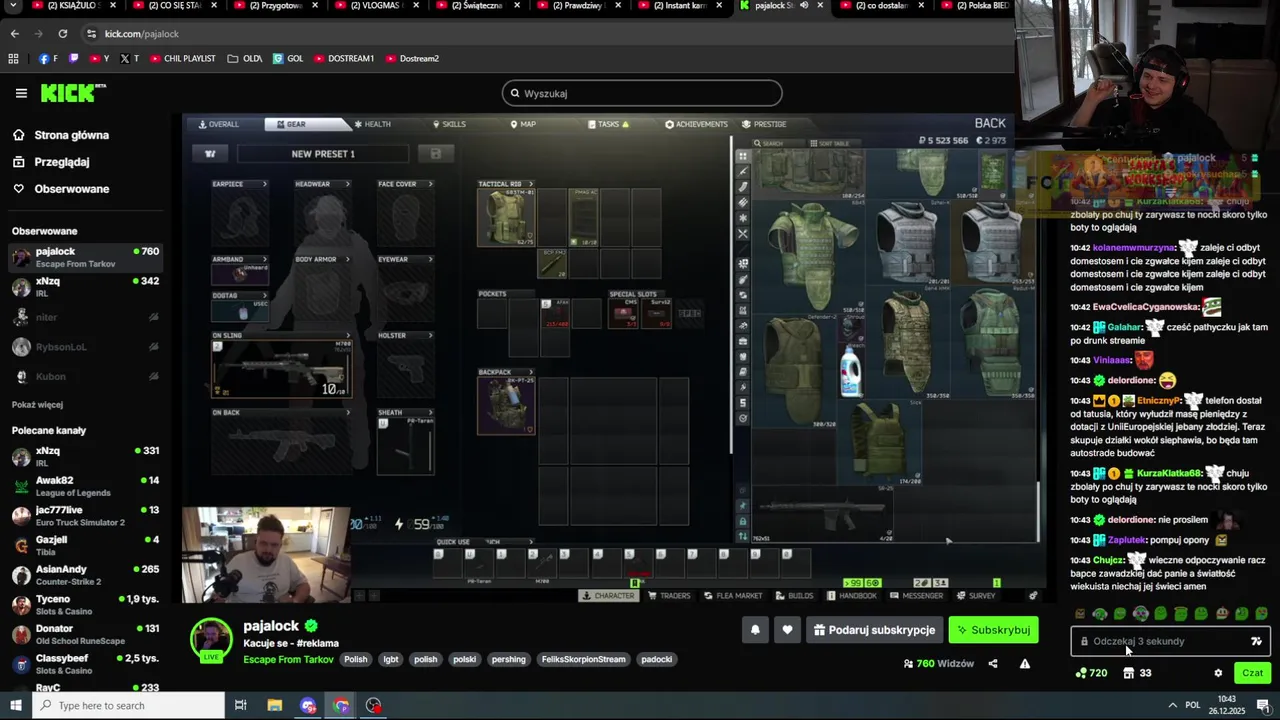Share the stream via share icon

(x=993, y=663)
